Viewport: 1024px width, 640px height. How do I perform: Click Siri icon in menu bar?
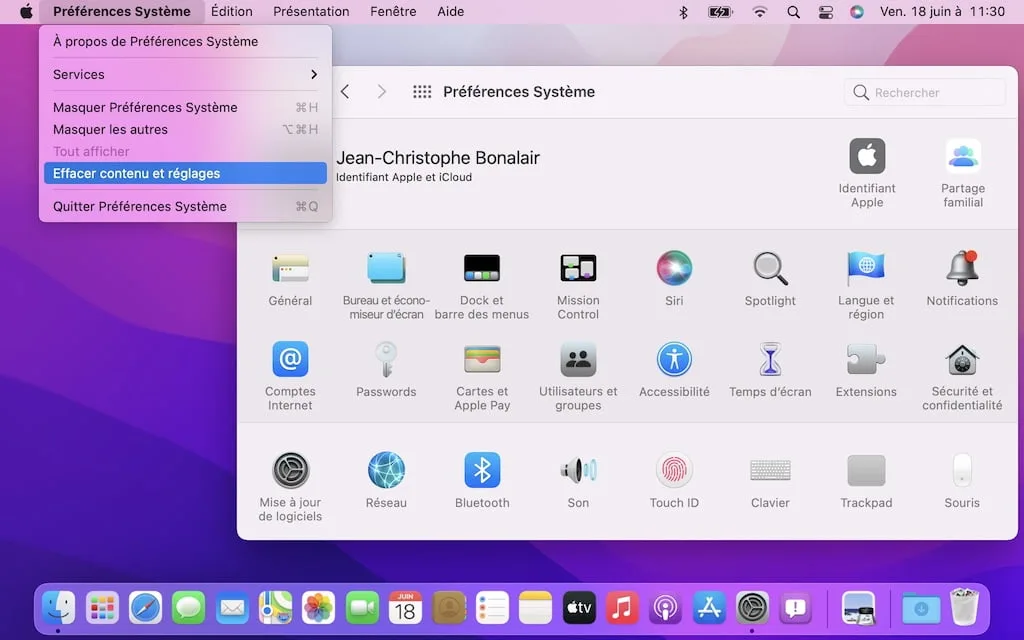tap(857, 12)
